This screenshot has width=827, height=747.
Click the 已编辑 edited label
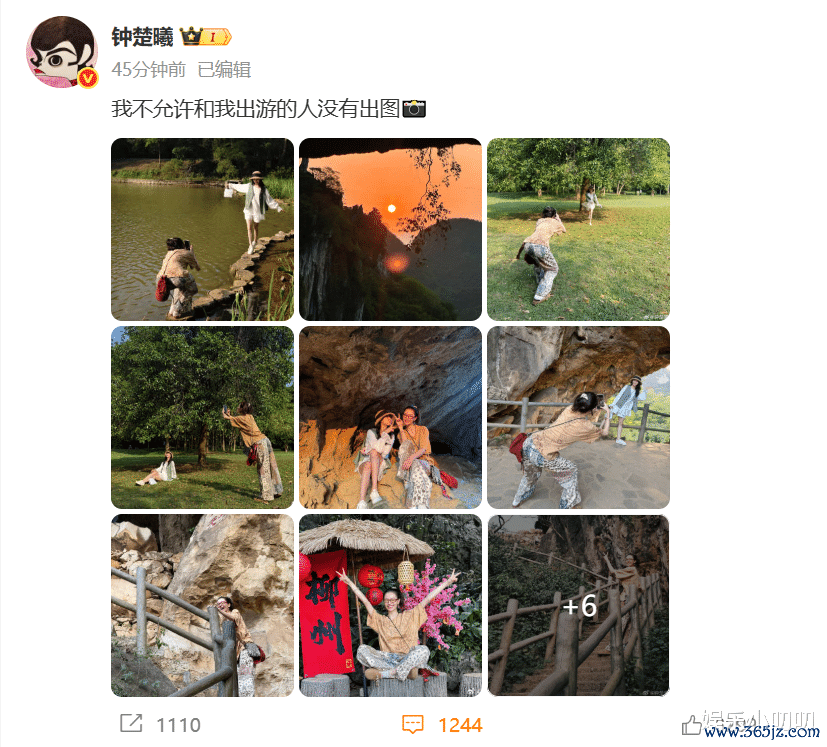pos(224,70)
